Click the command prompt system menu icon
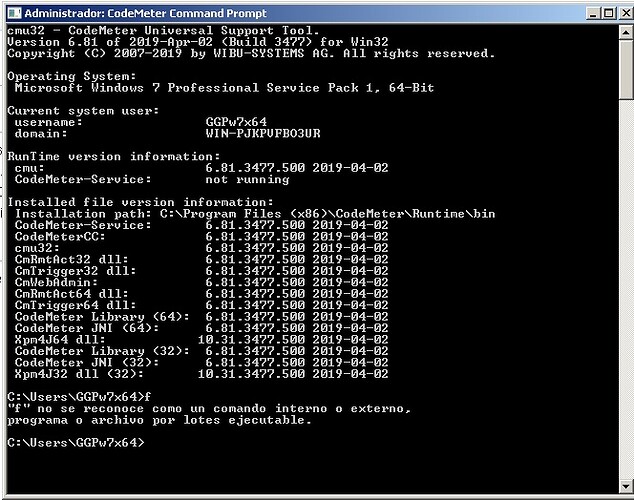Screen dimensions: 634x500 point(14,13)
